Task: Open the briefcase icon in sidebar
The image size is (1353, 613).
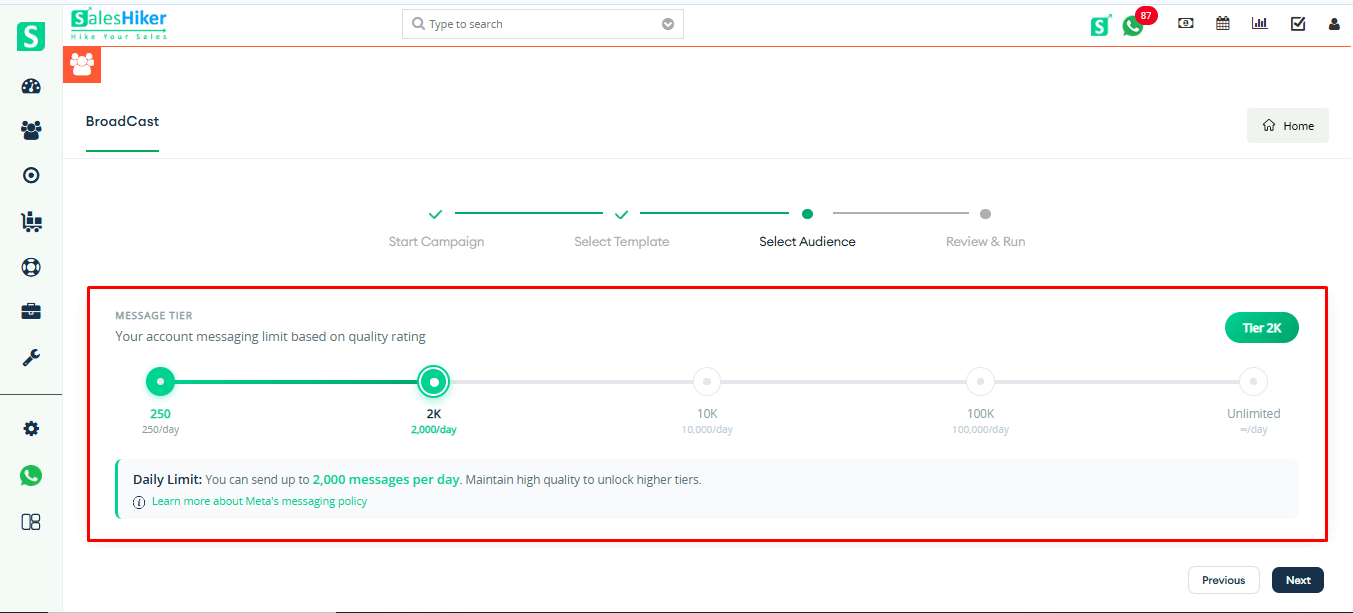Action: click(31, 312)
